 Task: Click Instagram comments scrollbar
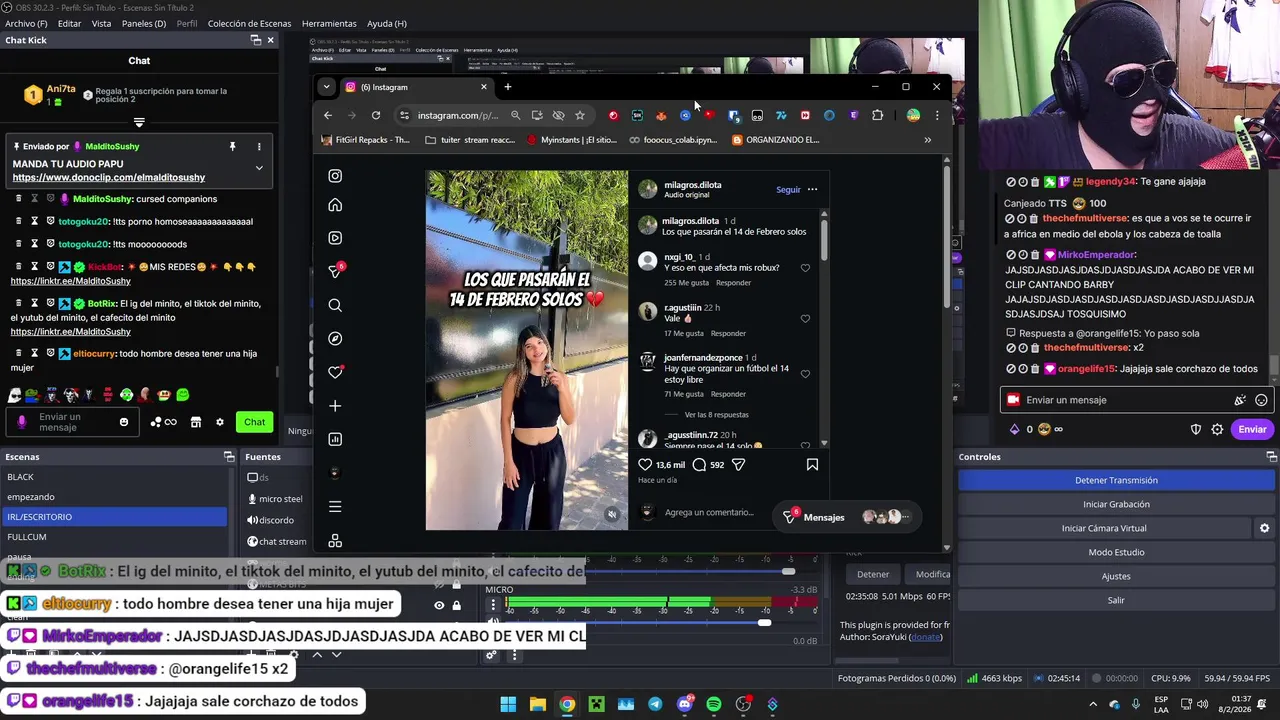tap(824, 240)
